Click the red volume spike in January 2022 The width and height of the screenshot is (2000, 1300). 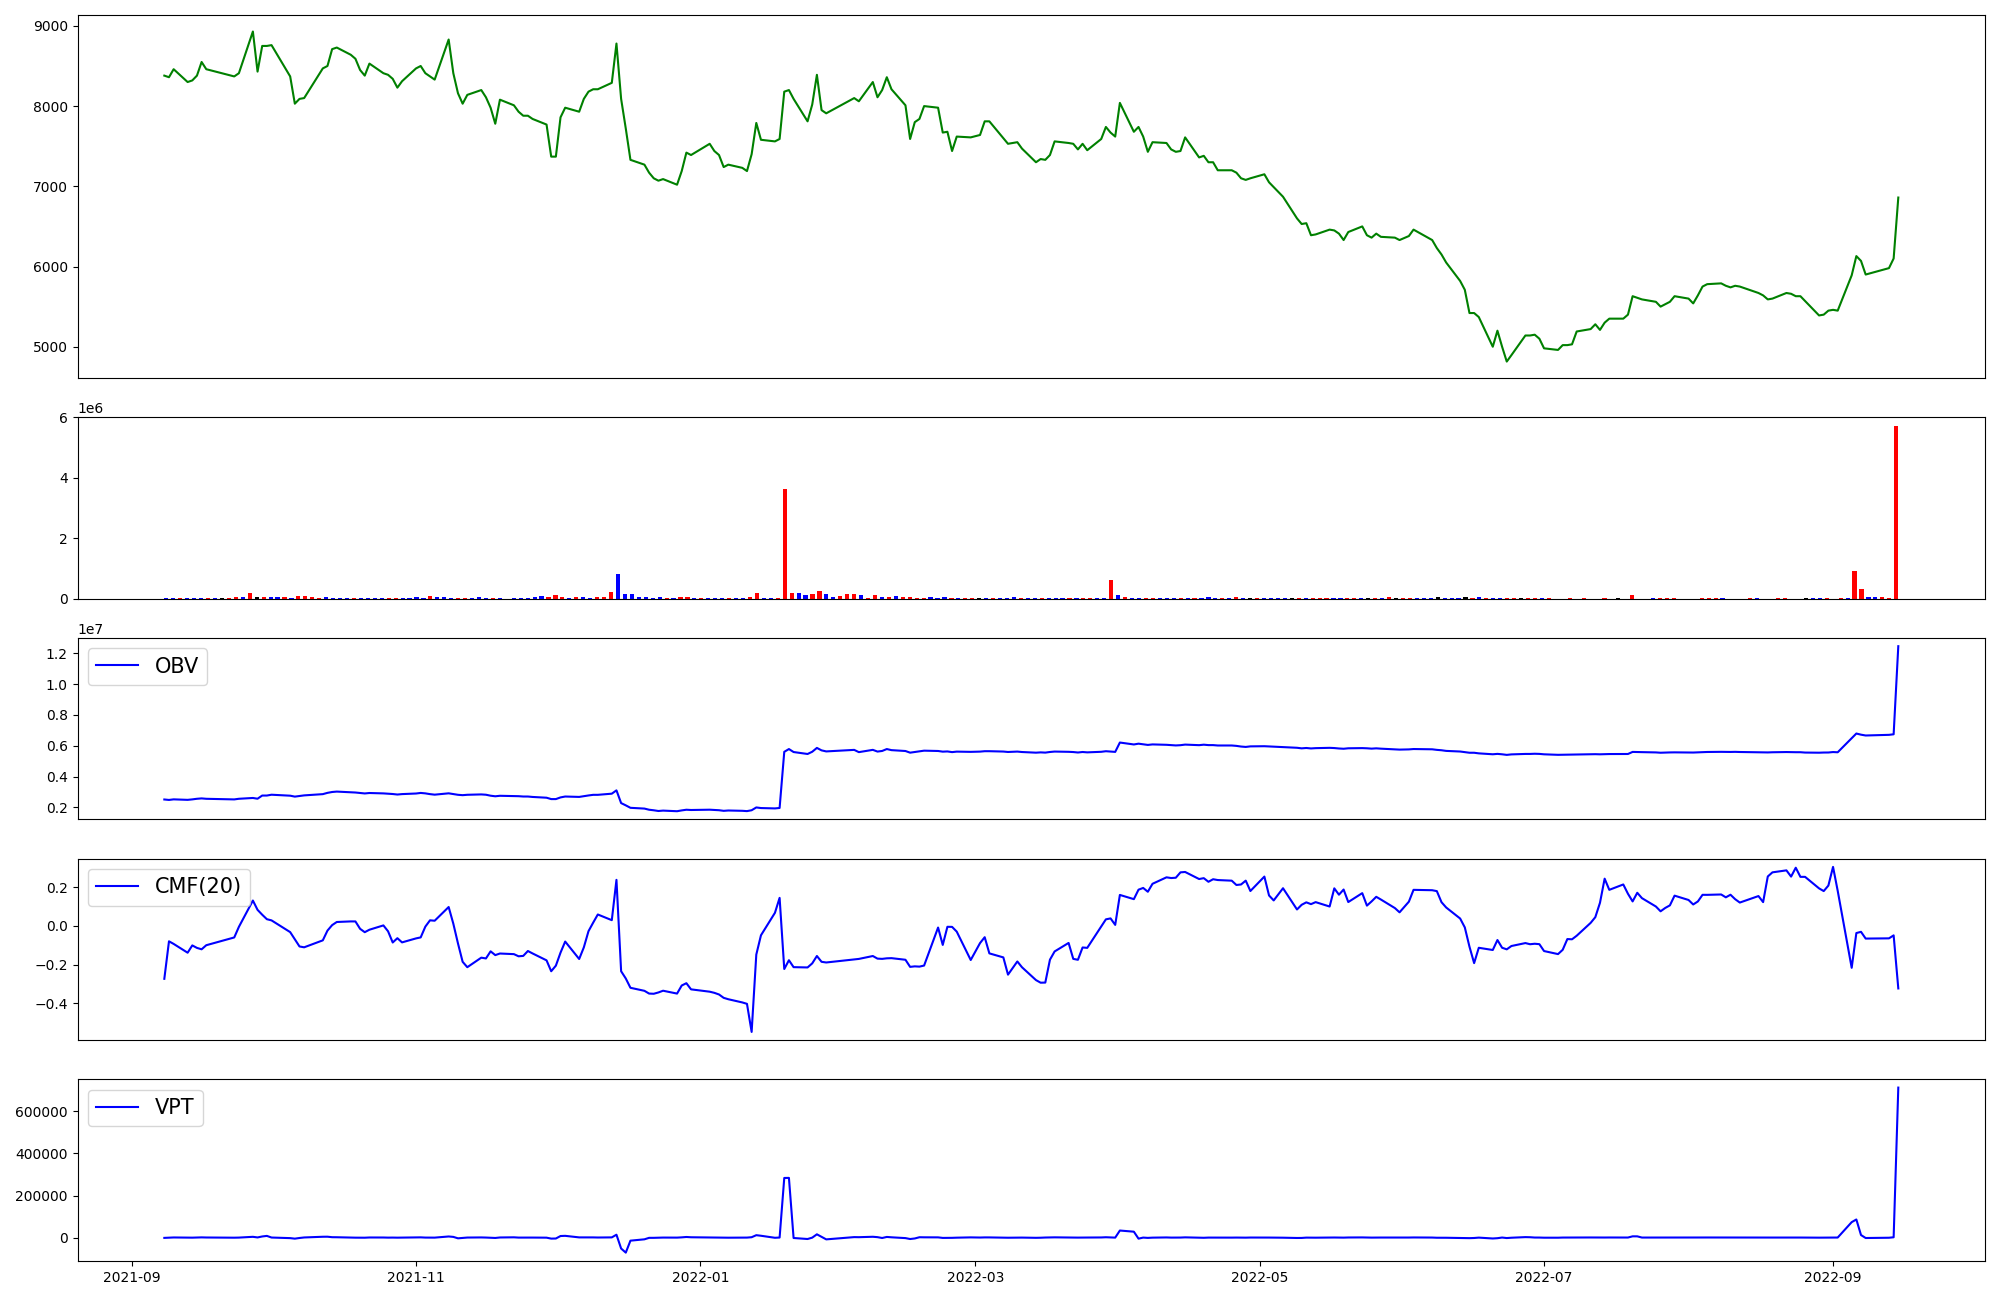[x=785, y=545]
